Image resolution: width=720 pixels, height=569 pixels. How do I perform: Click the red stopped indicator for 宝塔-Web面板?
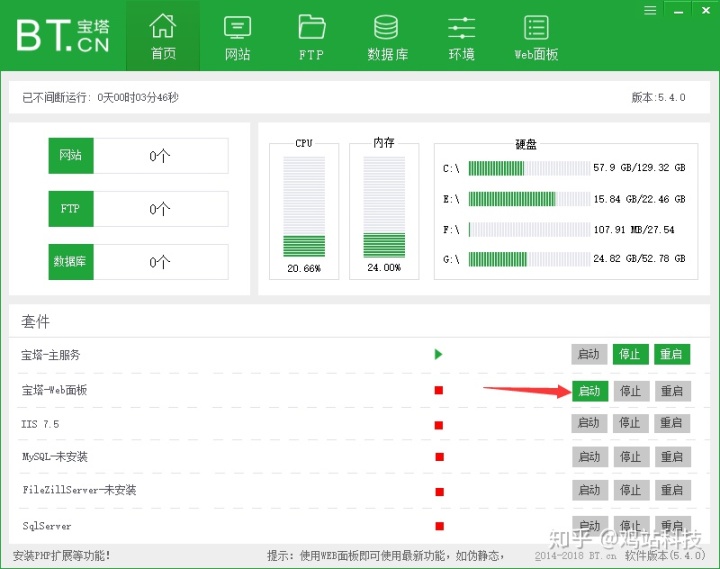[439, 390]
